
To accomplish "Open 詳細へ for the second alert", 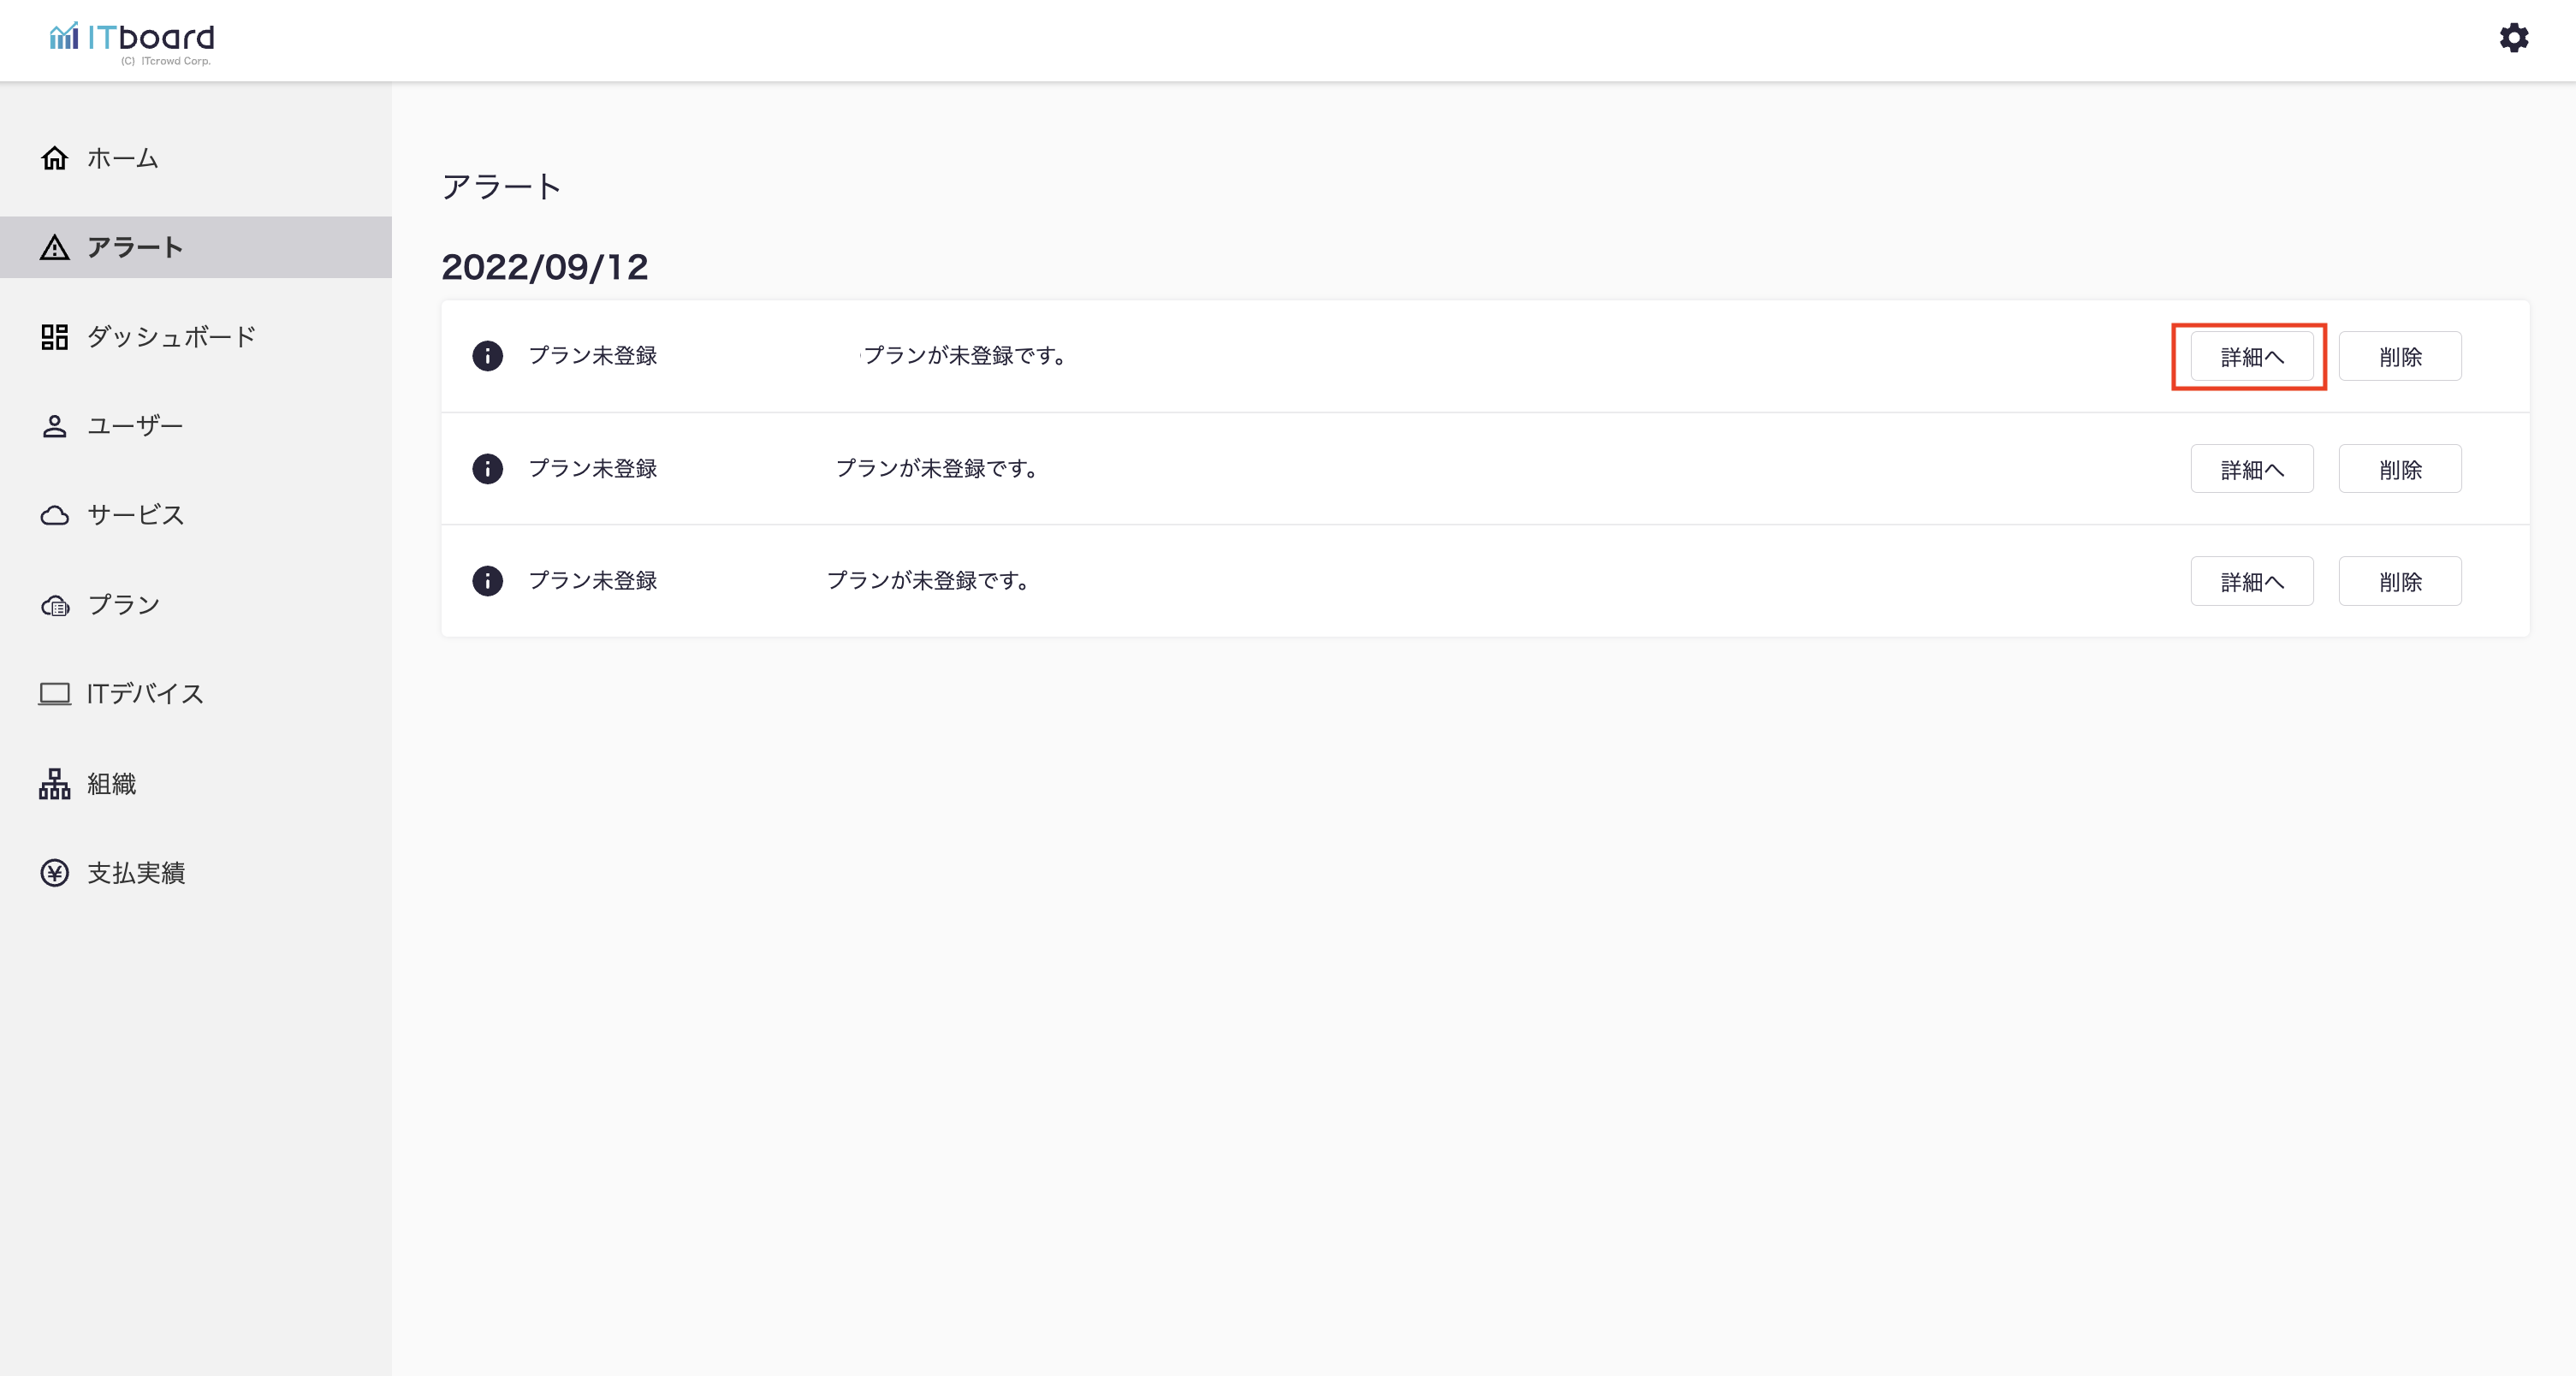I will [x=2251, y=469].
